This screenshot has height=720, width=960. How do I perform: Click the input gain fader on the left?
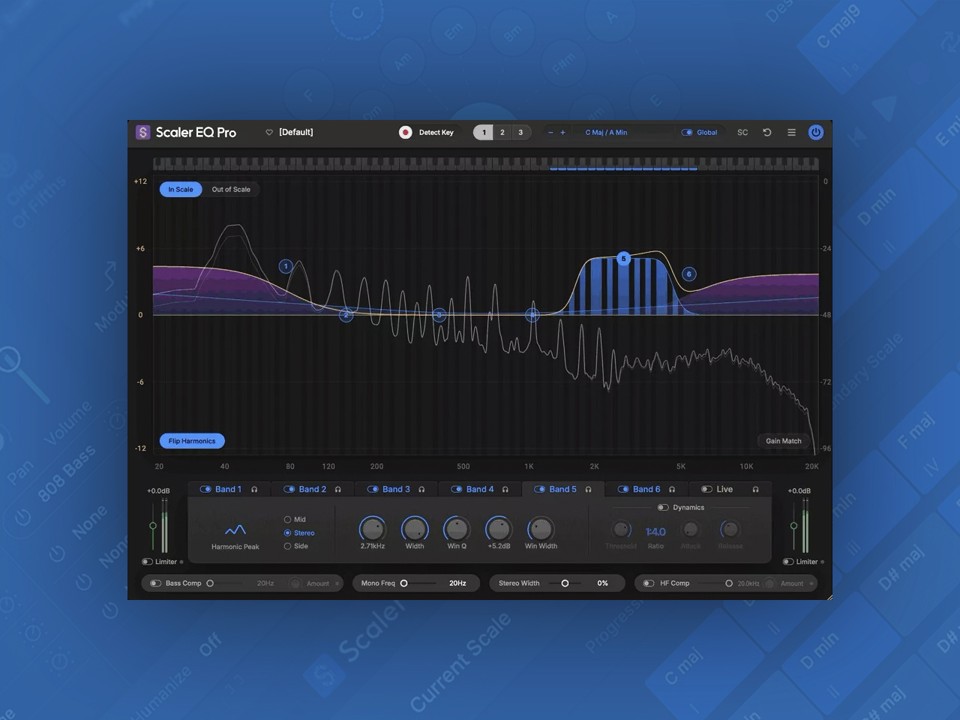coord(153,526)
